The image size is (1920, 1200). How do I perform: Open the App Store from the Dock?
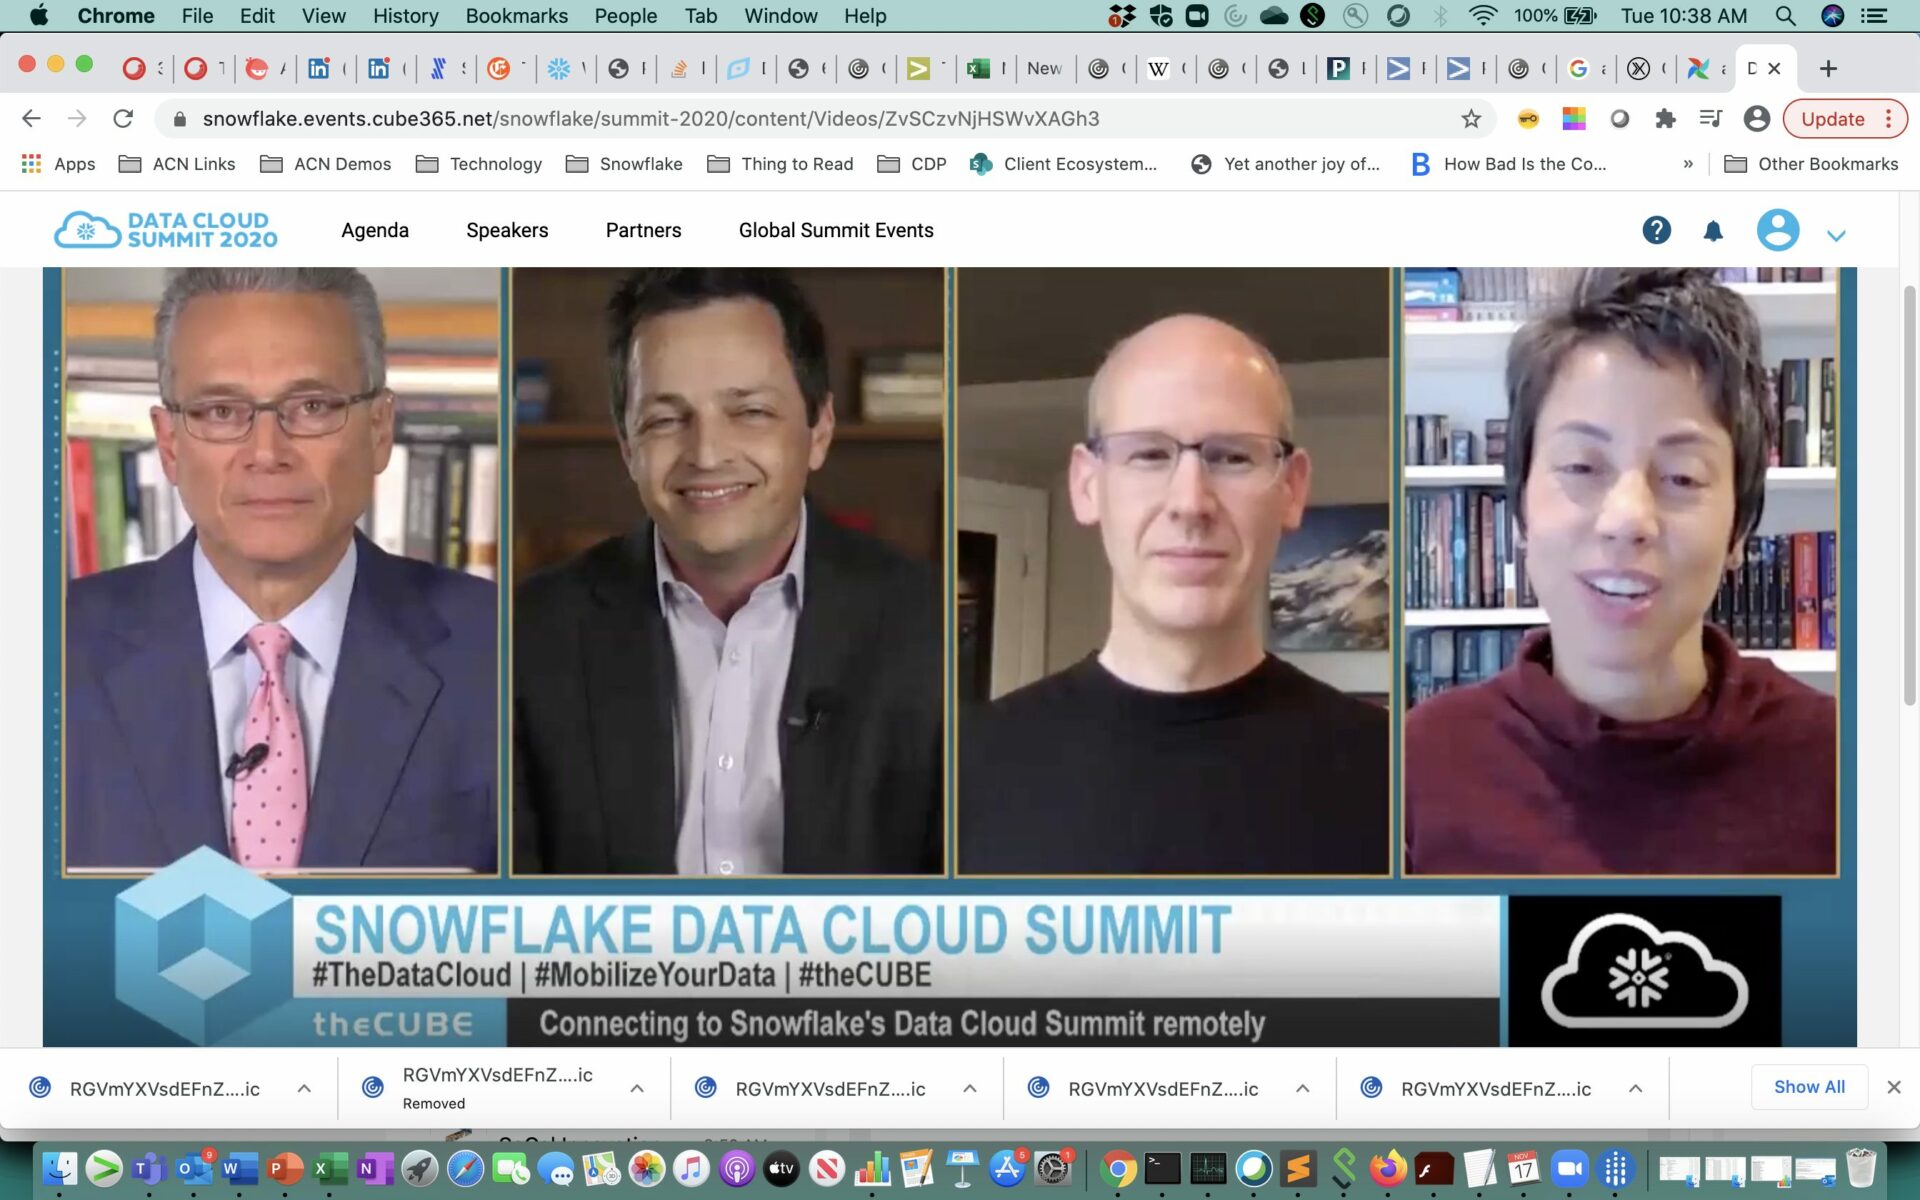tap(1007, 1168)
